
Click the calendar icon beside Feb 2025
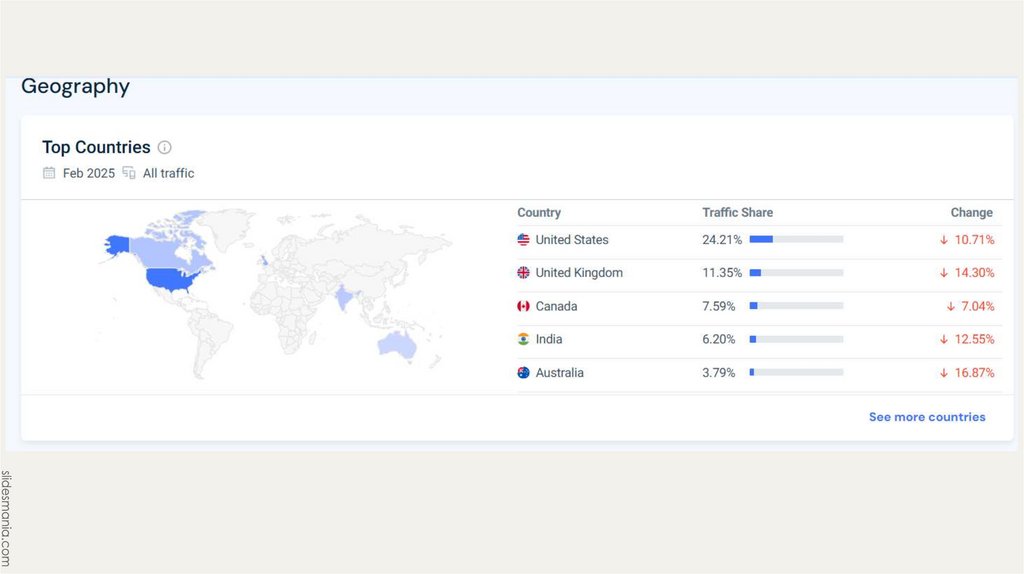click(49, 173)
